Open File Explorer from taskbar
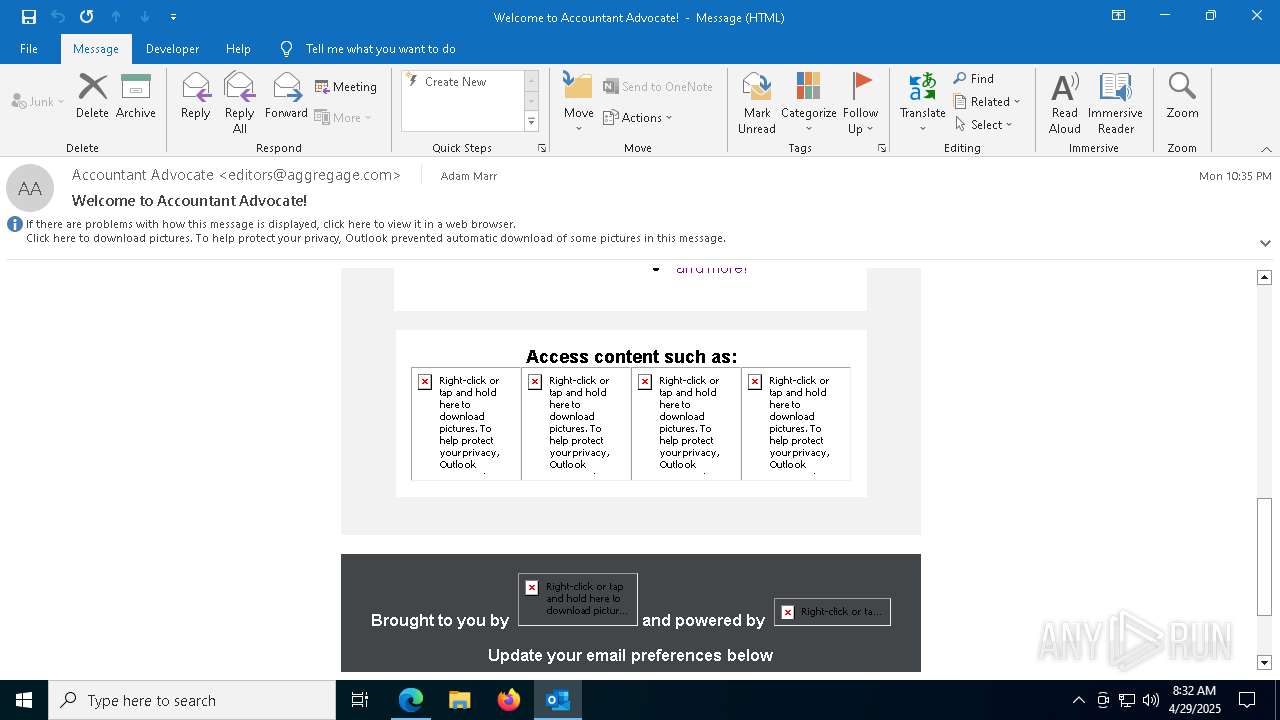Viewport: 1280px width, 720px height. pyautogui.click(x=460, y=700)
